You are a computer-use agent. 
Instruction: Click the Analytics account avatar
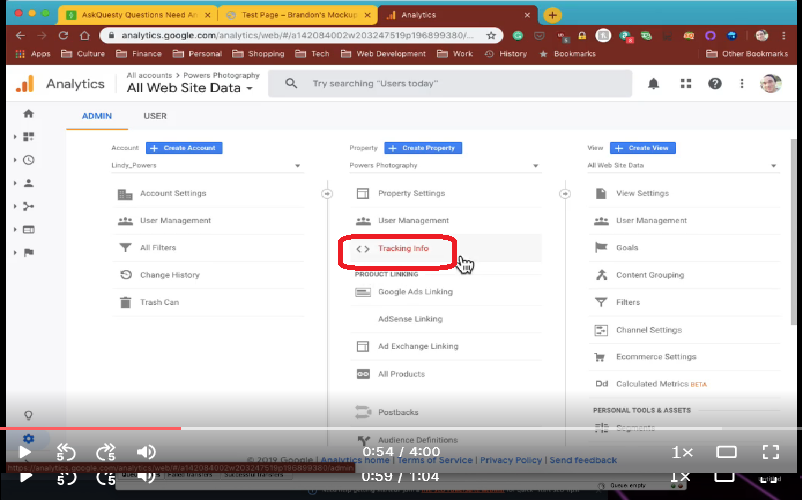click(x=770, y=83)
